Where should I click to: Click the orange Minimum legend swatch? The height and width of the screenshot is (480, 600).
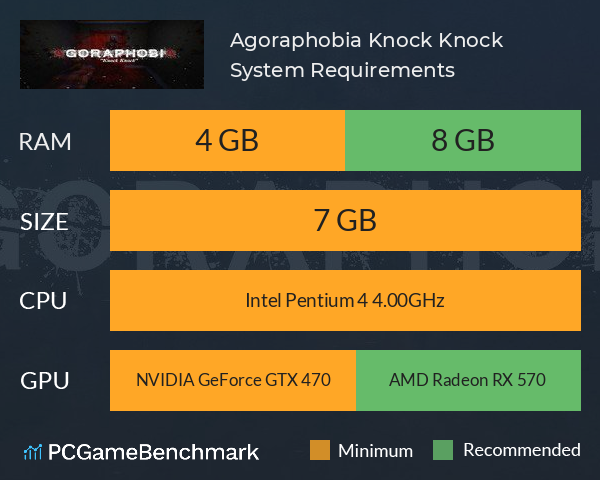click(320, 450)
